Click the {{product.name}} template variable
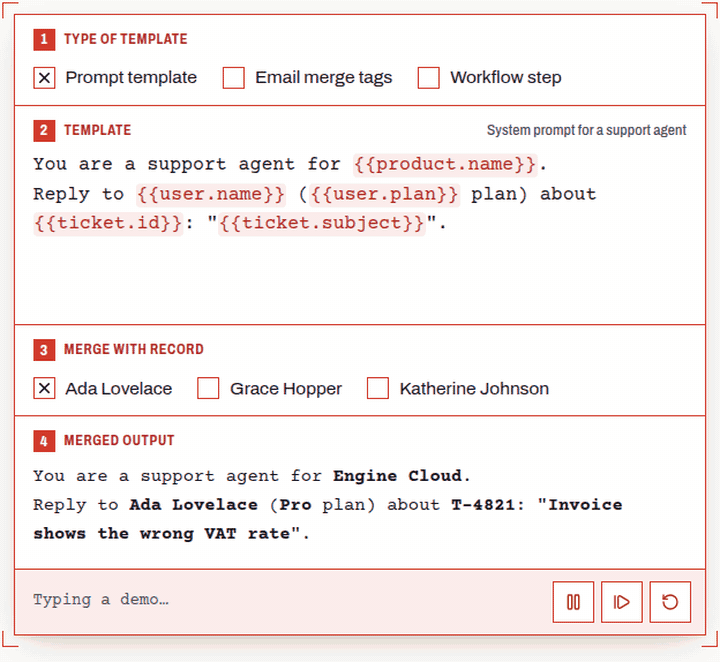This screenshot has width=720, height=662. 445,164
